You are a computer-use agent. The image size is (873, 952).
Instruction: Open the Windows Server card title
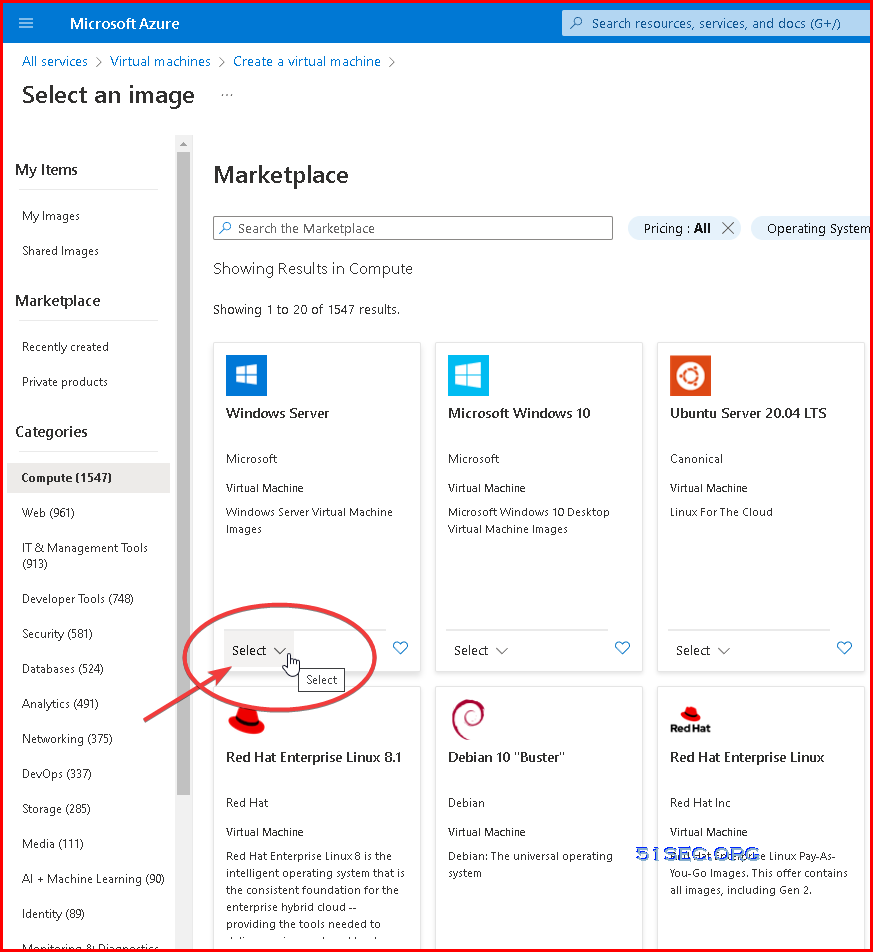coord(277,413)
